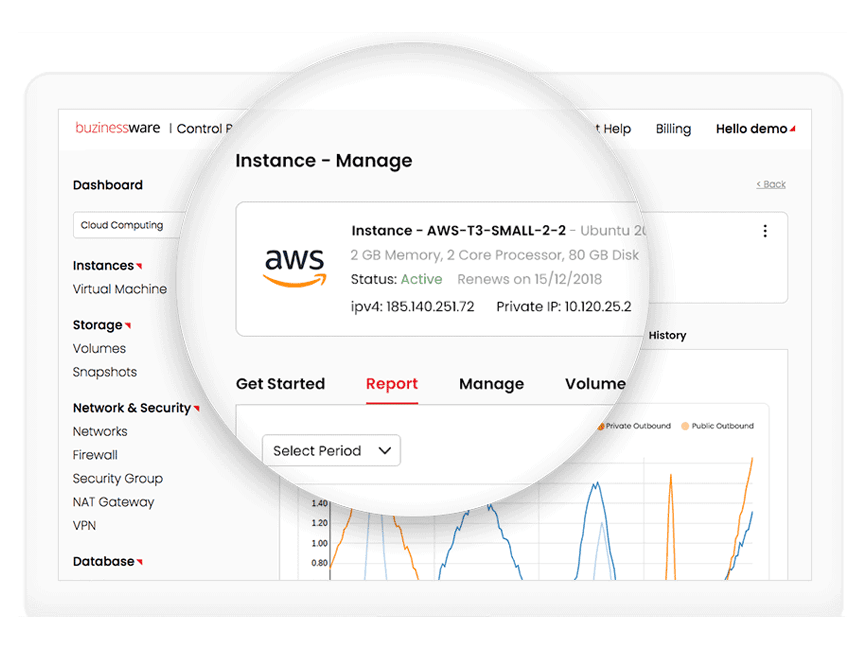Screen dimensions: 865x657
Task: Switch to the Report tab
Action: point(392,384)
